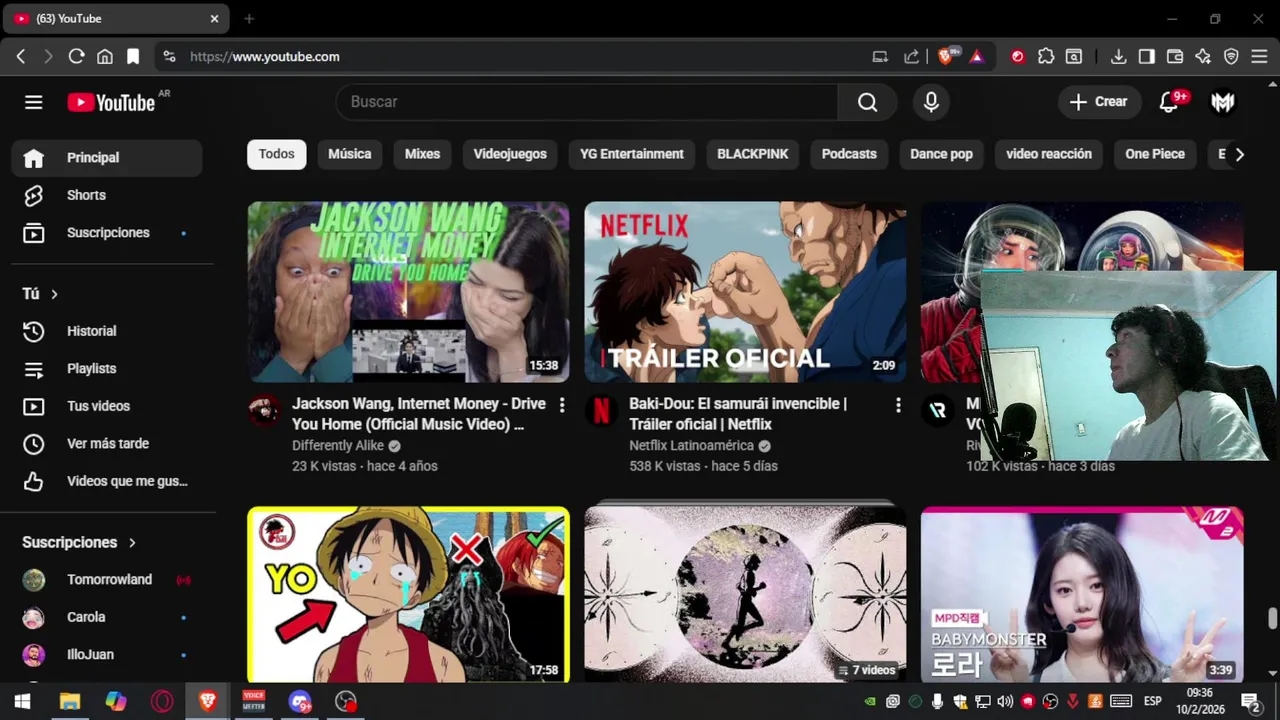Open the Jackson Wang Drive You Home title
Screen dimensions: 1280x720
click(419, 414)
